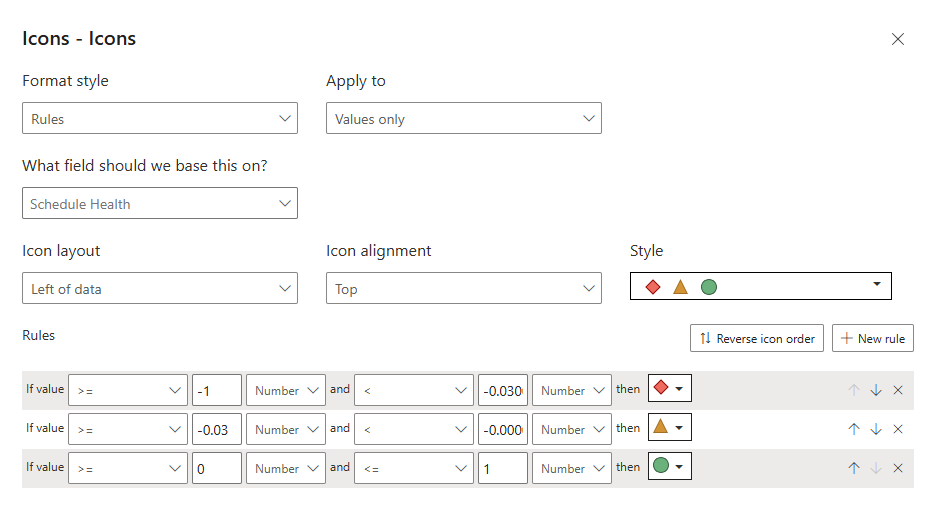Open second rule's < operator dropdown
This screenshot has width=935, height=513.
click(x=414, y=429)
